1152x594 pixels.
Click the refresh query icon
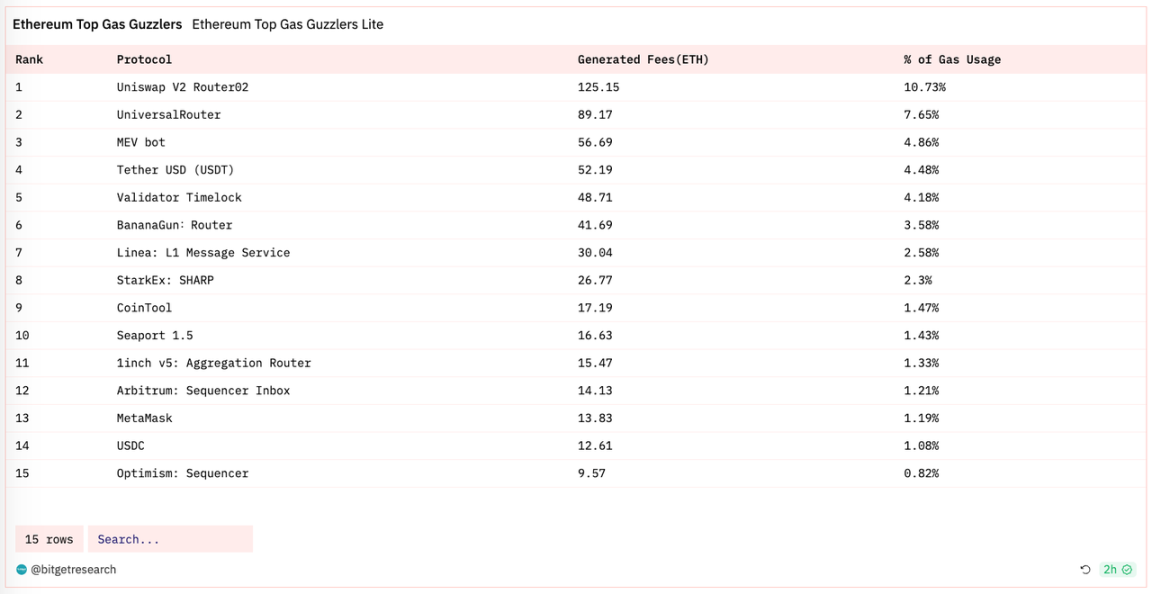click(1085, 570)
